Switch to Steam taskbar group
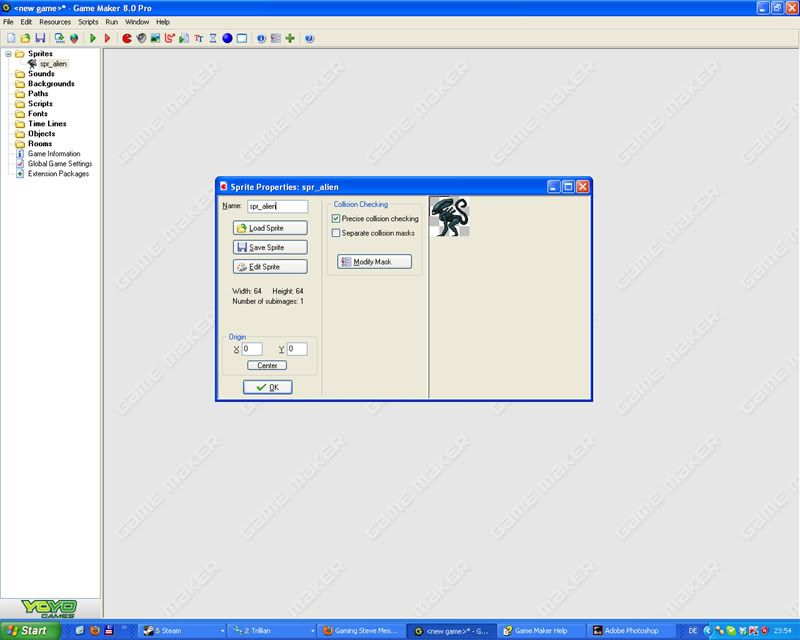800x640 pixels. click(x=183, y=631)
